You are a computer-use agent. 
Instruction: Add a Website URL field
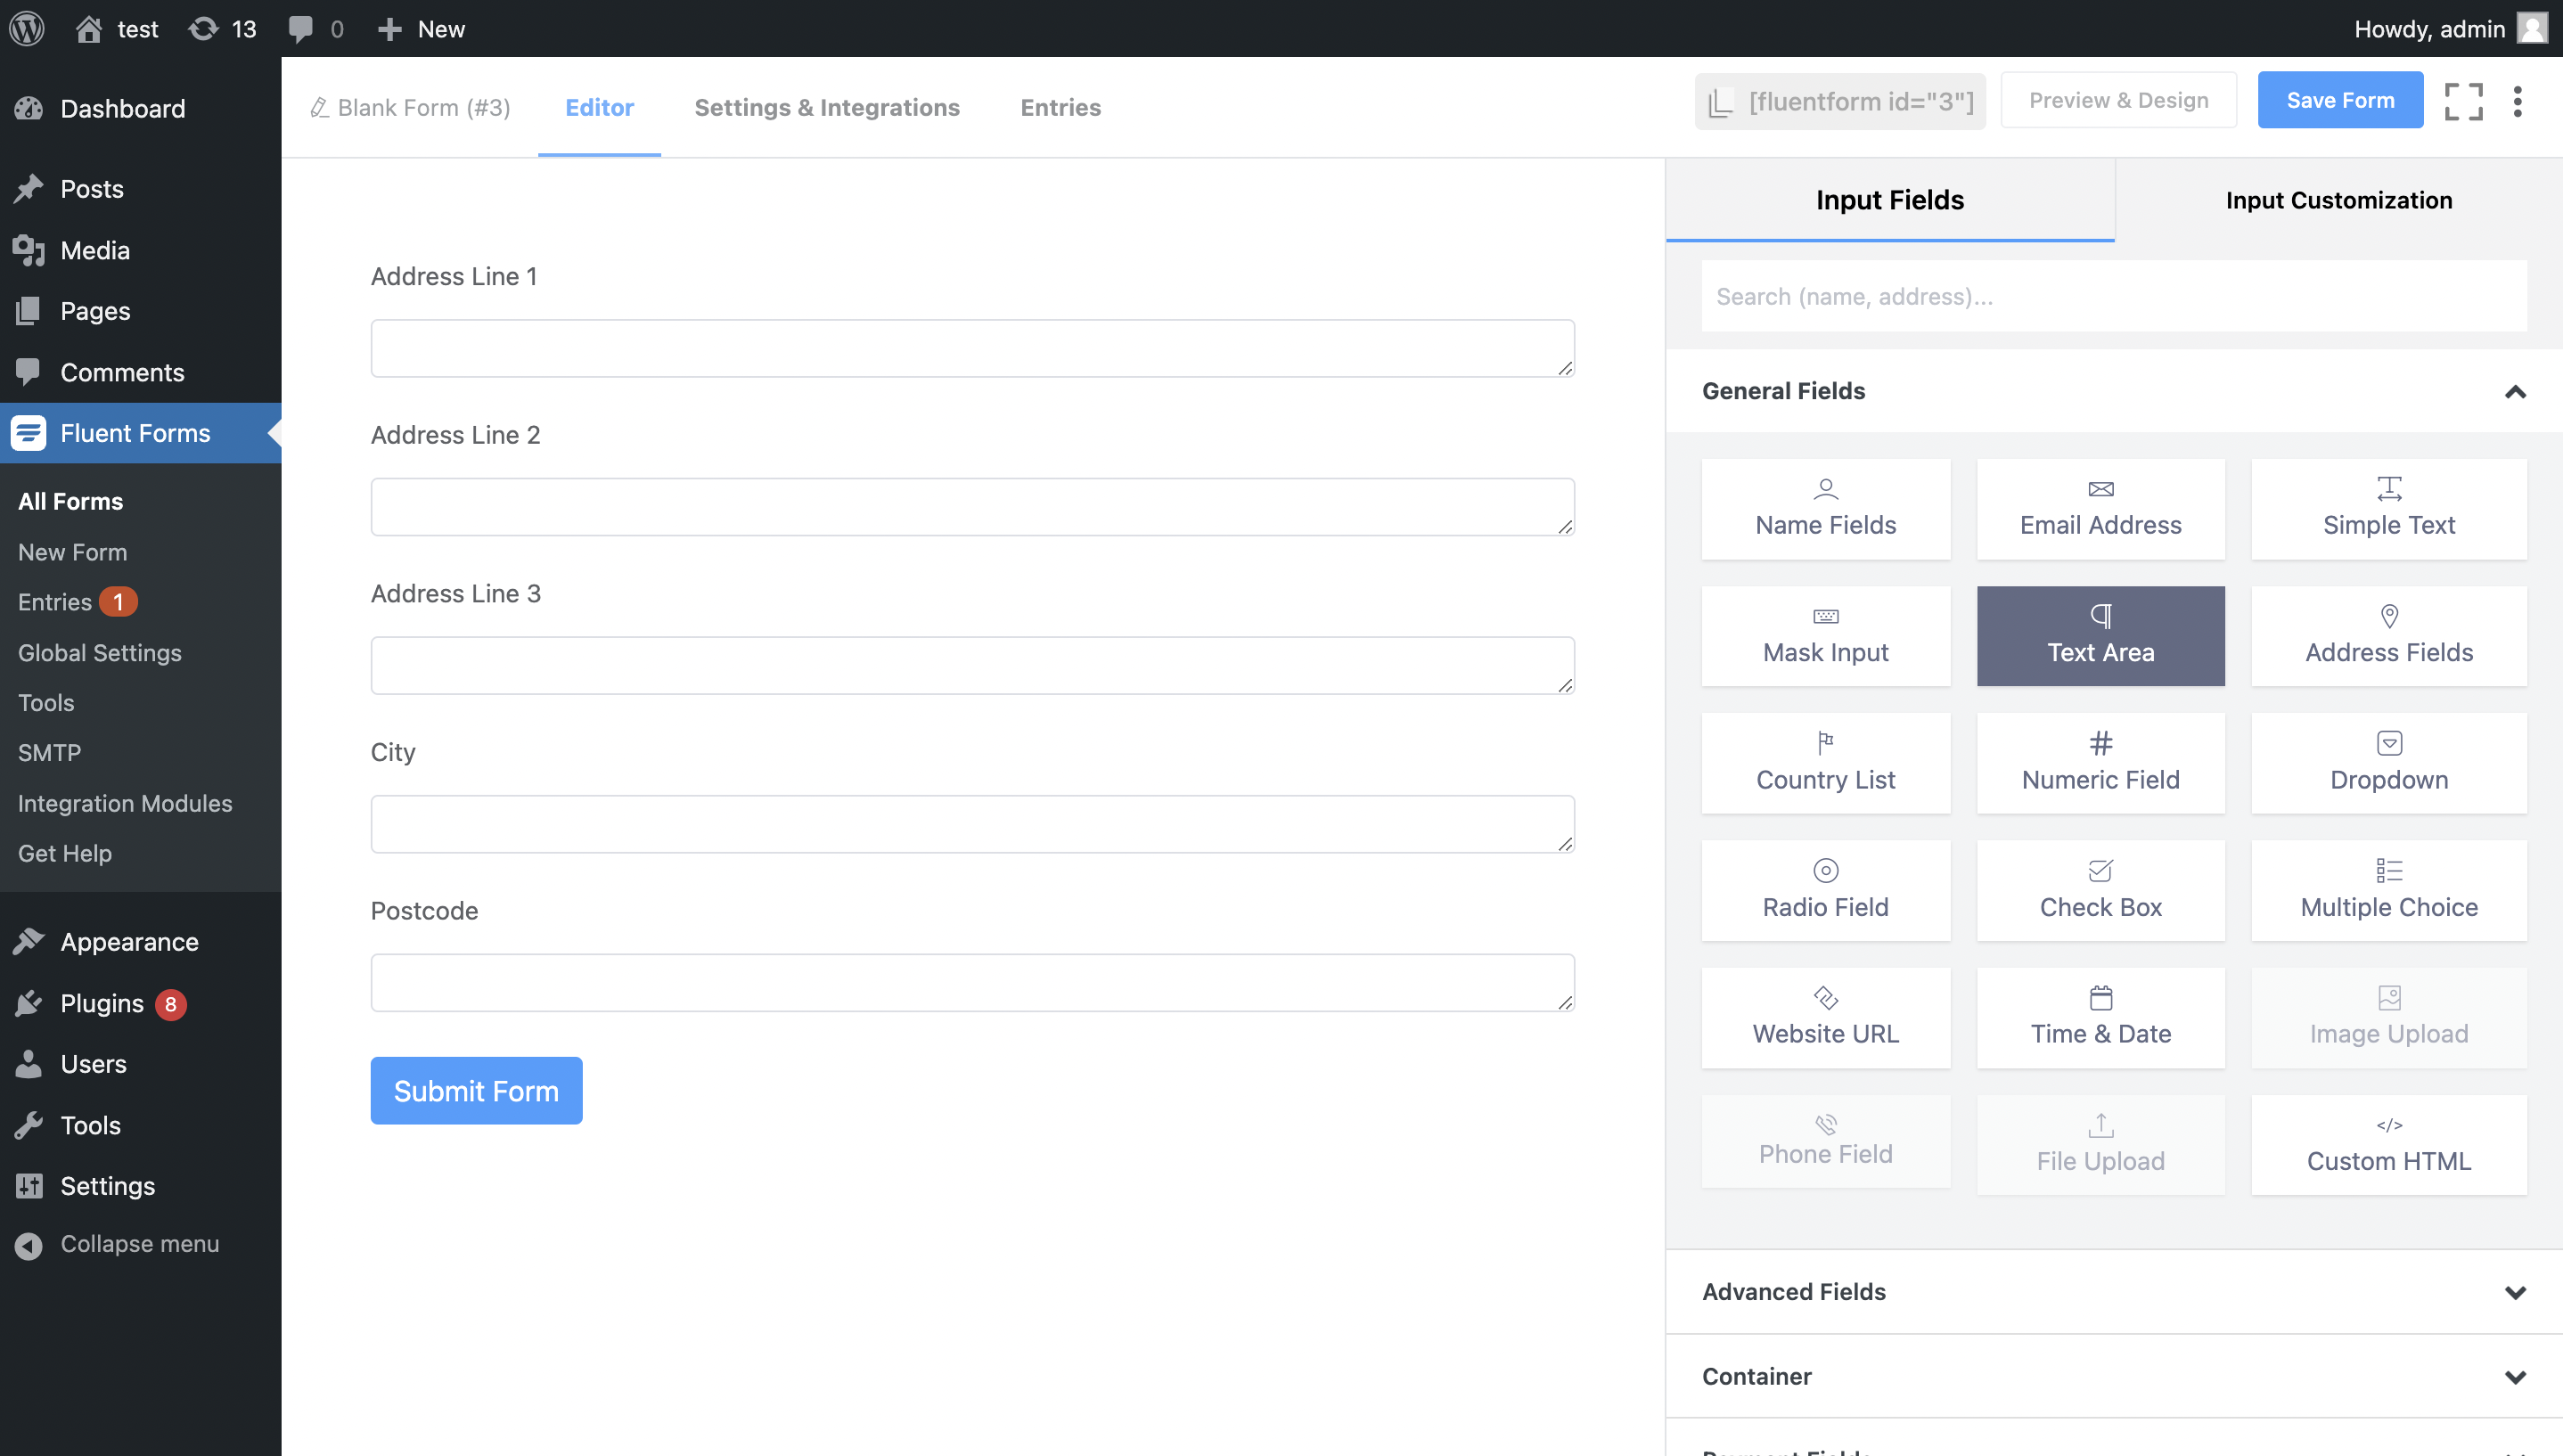(1825, 1017)
